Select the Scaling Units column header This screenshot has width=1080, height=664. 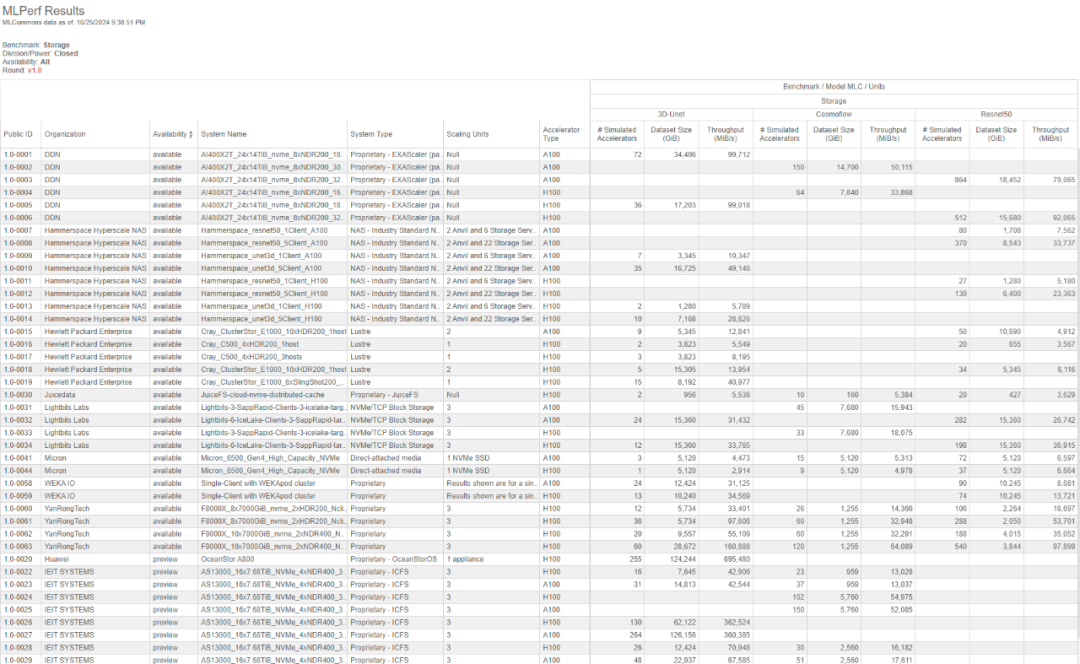(468, 134)
